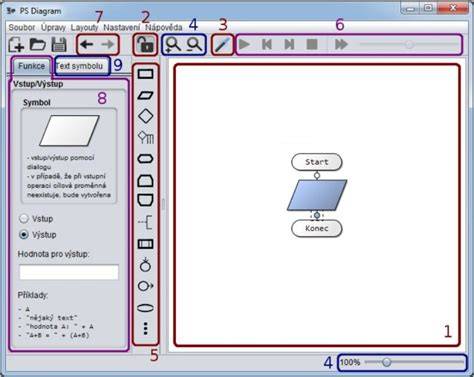Image resolution: width=474 pixels, height=377 pixels.
Task: Select the subroutine double-bar rectangle symbol
Action: coord(146,244)
